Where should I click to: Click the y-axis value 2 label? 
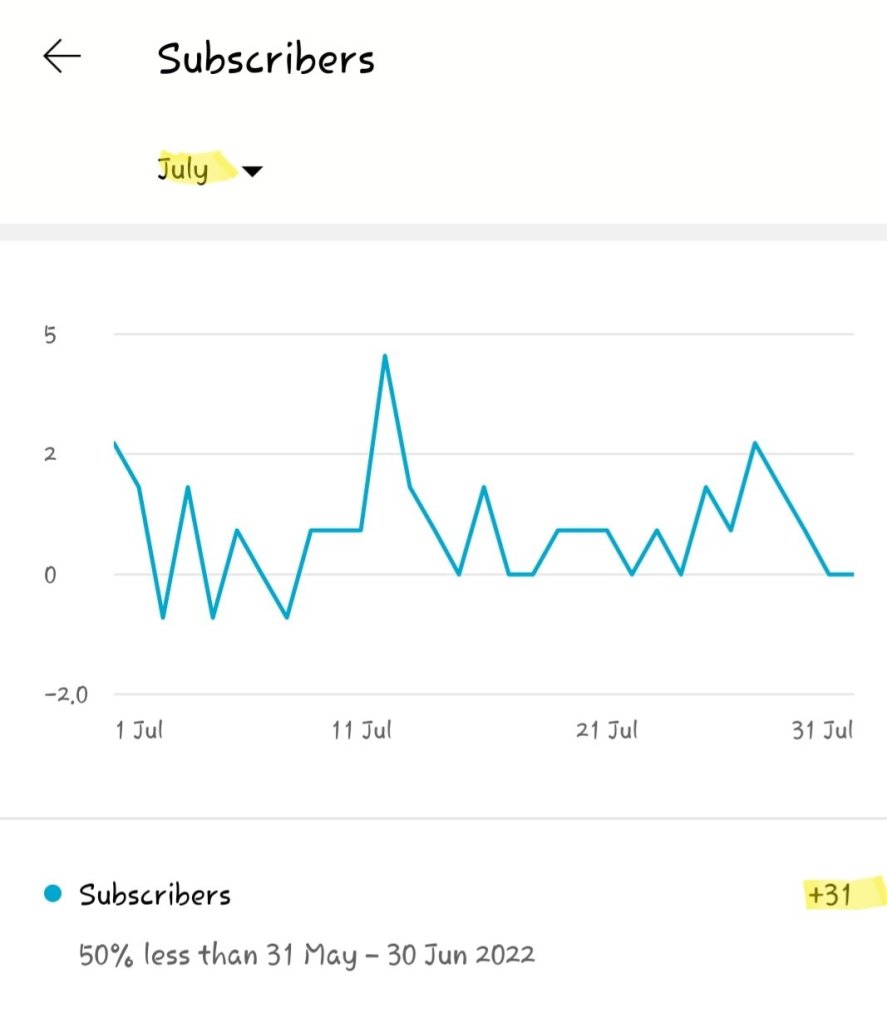click(x=48, y=454)
